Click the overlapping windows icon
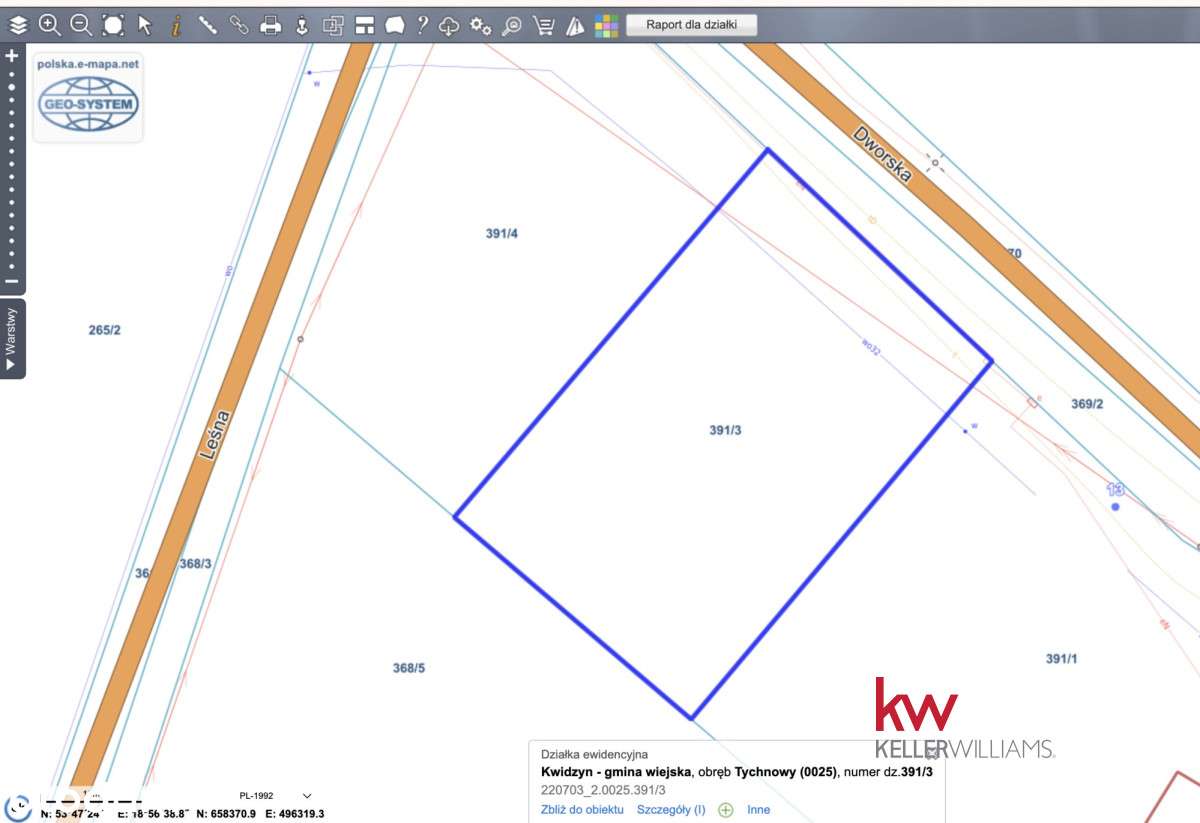The image size is (1200, 823). pyautogui.click(x=333, y=26)
